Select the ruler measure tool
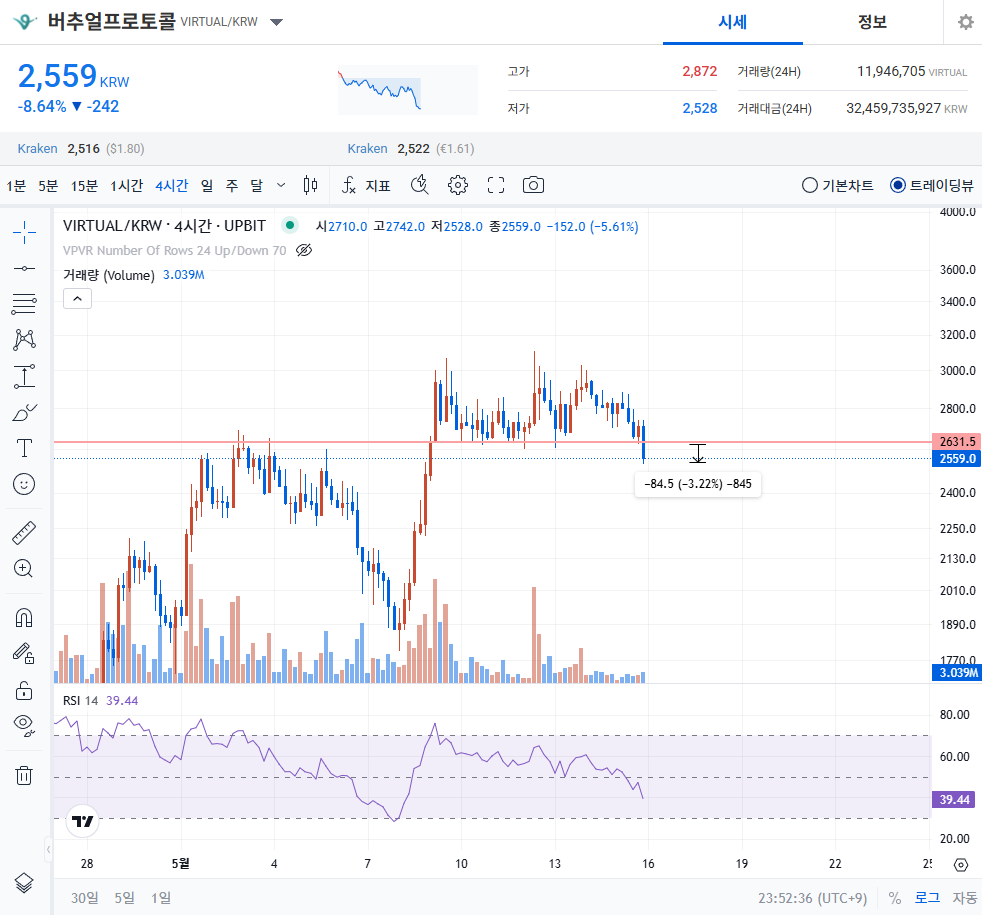Image resolution: width=982 pixels, height=915 pixels. point(24,533)
